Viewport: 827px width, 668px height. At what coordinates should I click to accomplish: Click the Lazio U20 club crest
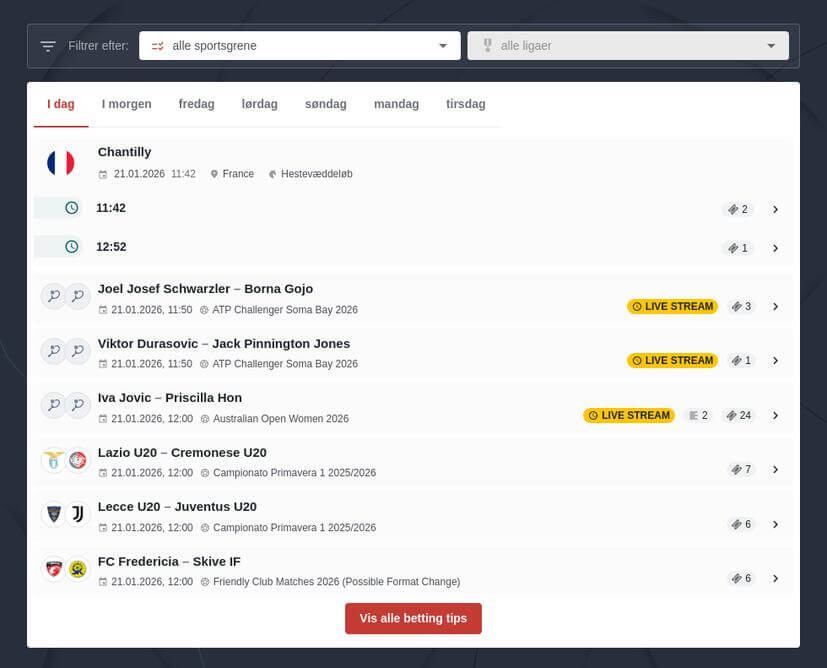click(x=55, y=459)
